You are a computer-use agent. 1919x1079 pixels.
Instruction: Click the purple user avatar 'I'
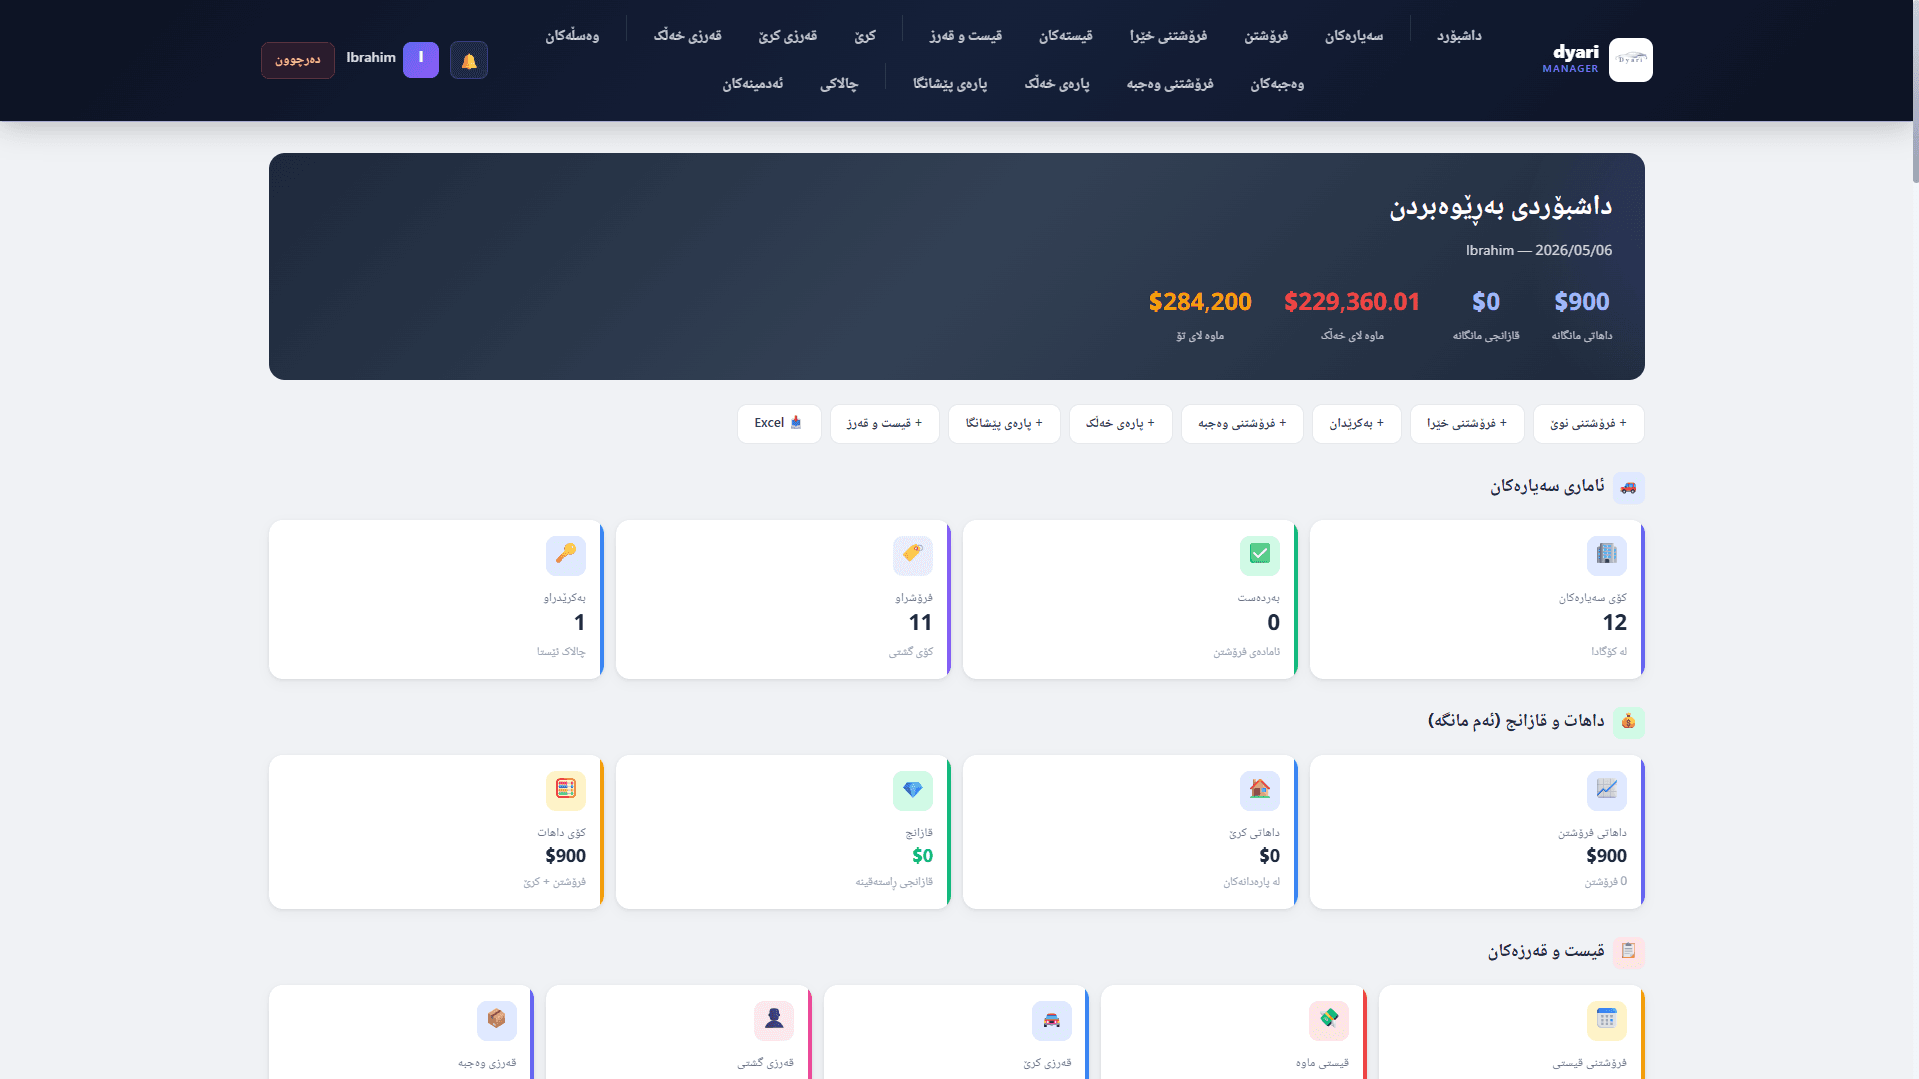coord(421,59)
